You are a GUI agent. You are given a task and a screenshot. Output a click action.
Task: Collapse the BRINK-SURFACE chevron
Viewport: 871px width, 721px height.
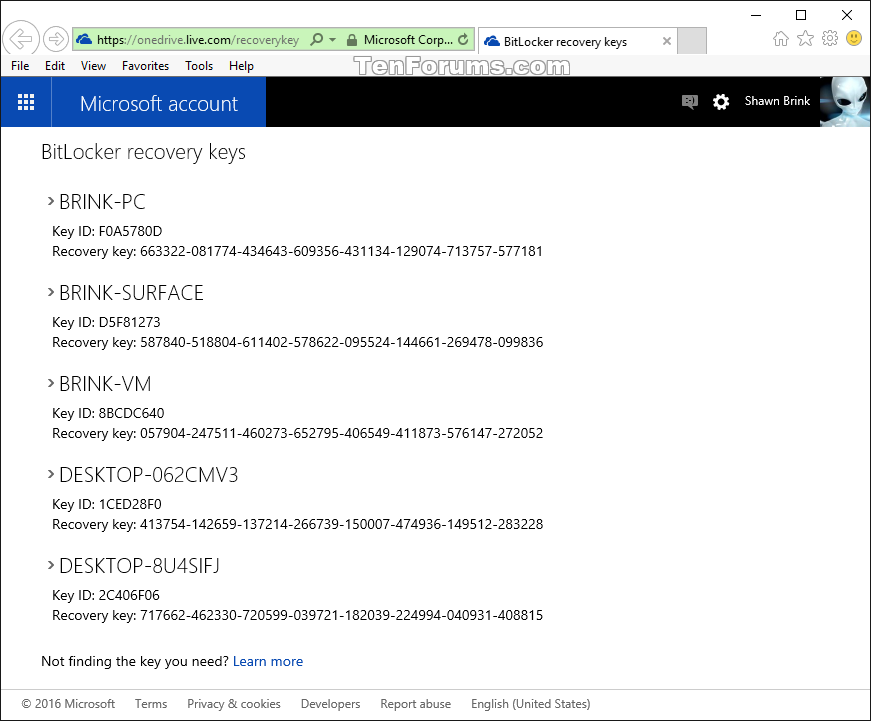(x=51, y=292)
